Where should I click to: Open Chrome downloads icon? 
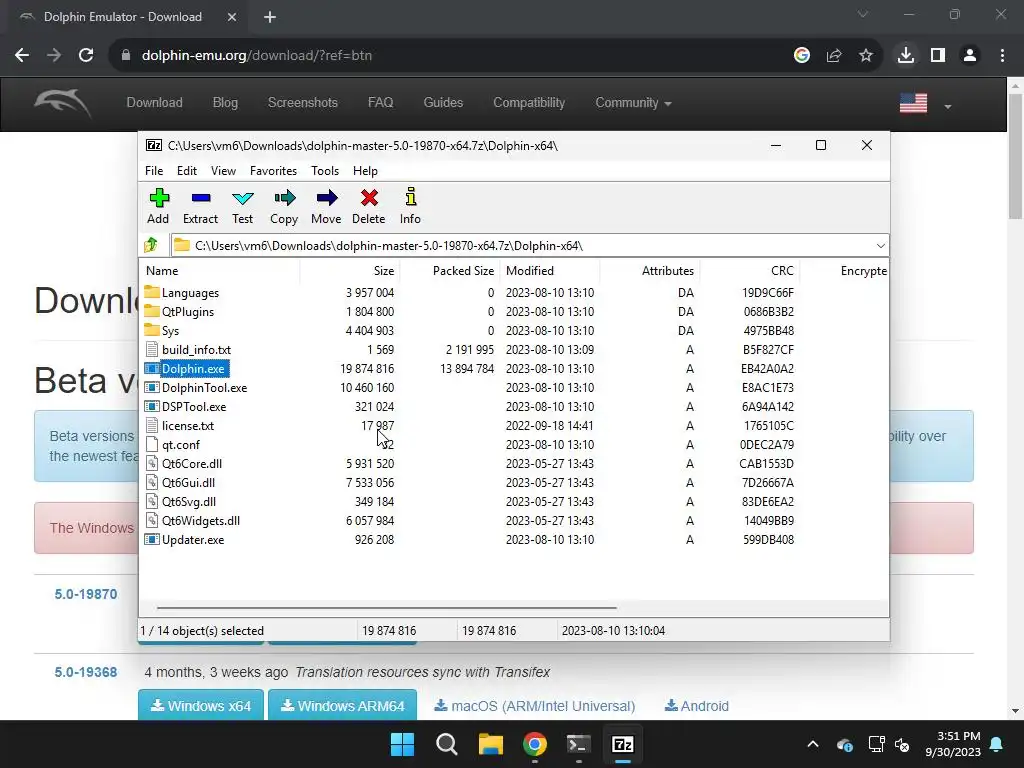(906, 56)
